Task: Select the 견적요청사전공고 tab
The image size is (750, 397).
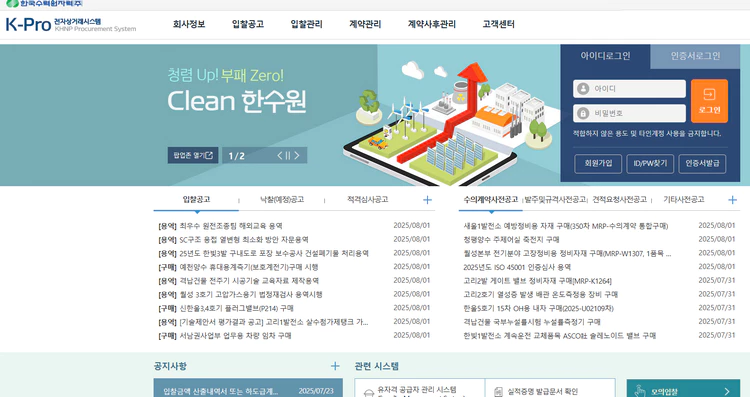Action: click(x=619, y=199)
